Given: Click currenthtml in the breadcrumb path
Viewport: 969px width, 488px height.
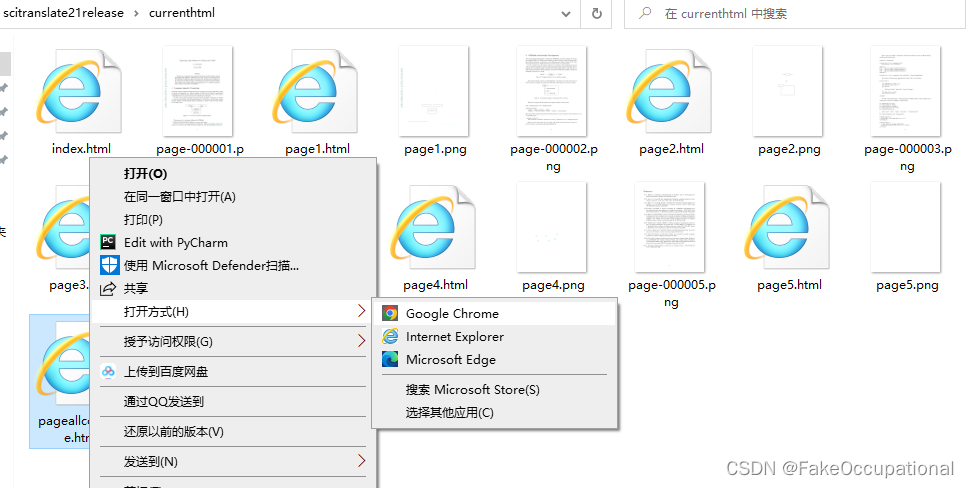Looking at the screenshot, I should pos(182,13).
